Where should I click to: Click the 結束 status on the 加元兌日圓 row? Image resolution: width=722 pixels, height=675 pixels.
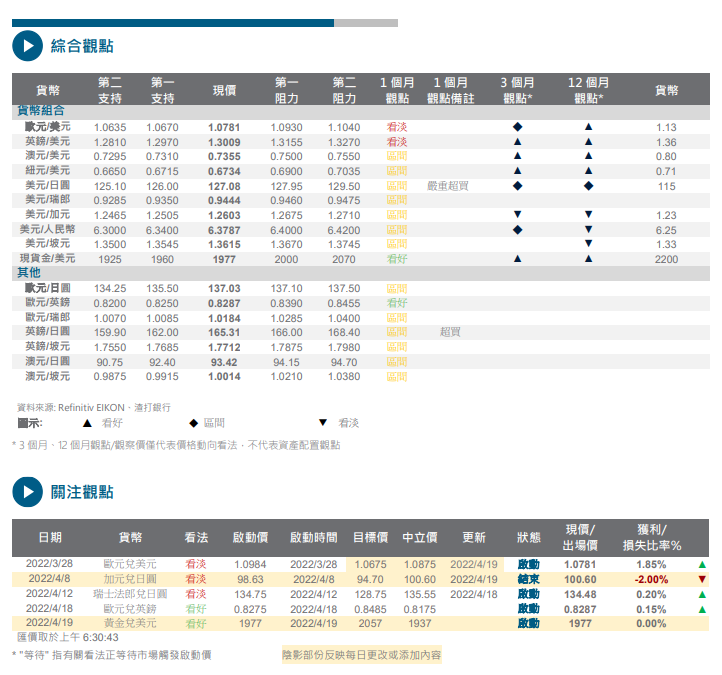pyautogui.click(x=528, y=579)
